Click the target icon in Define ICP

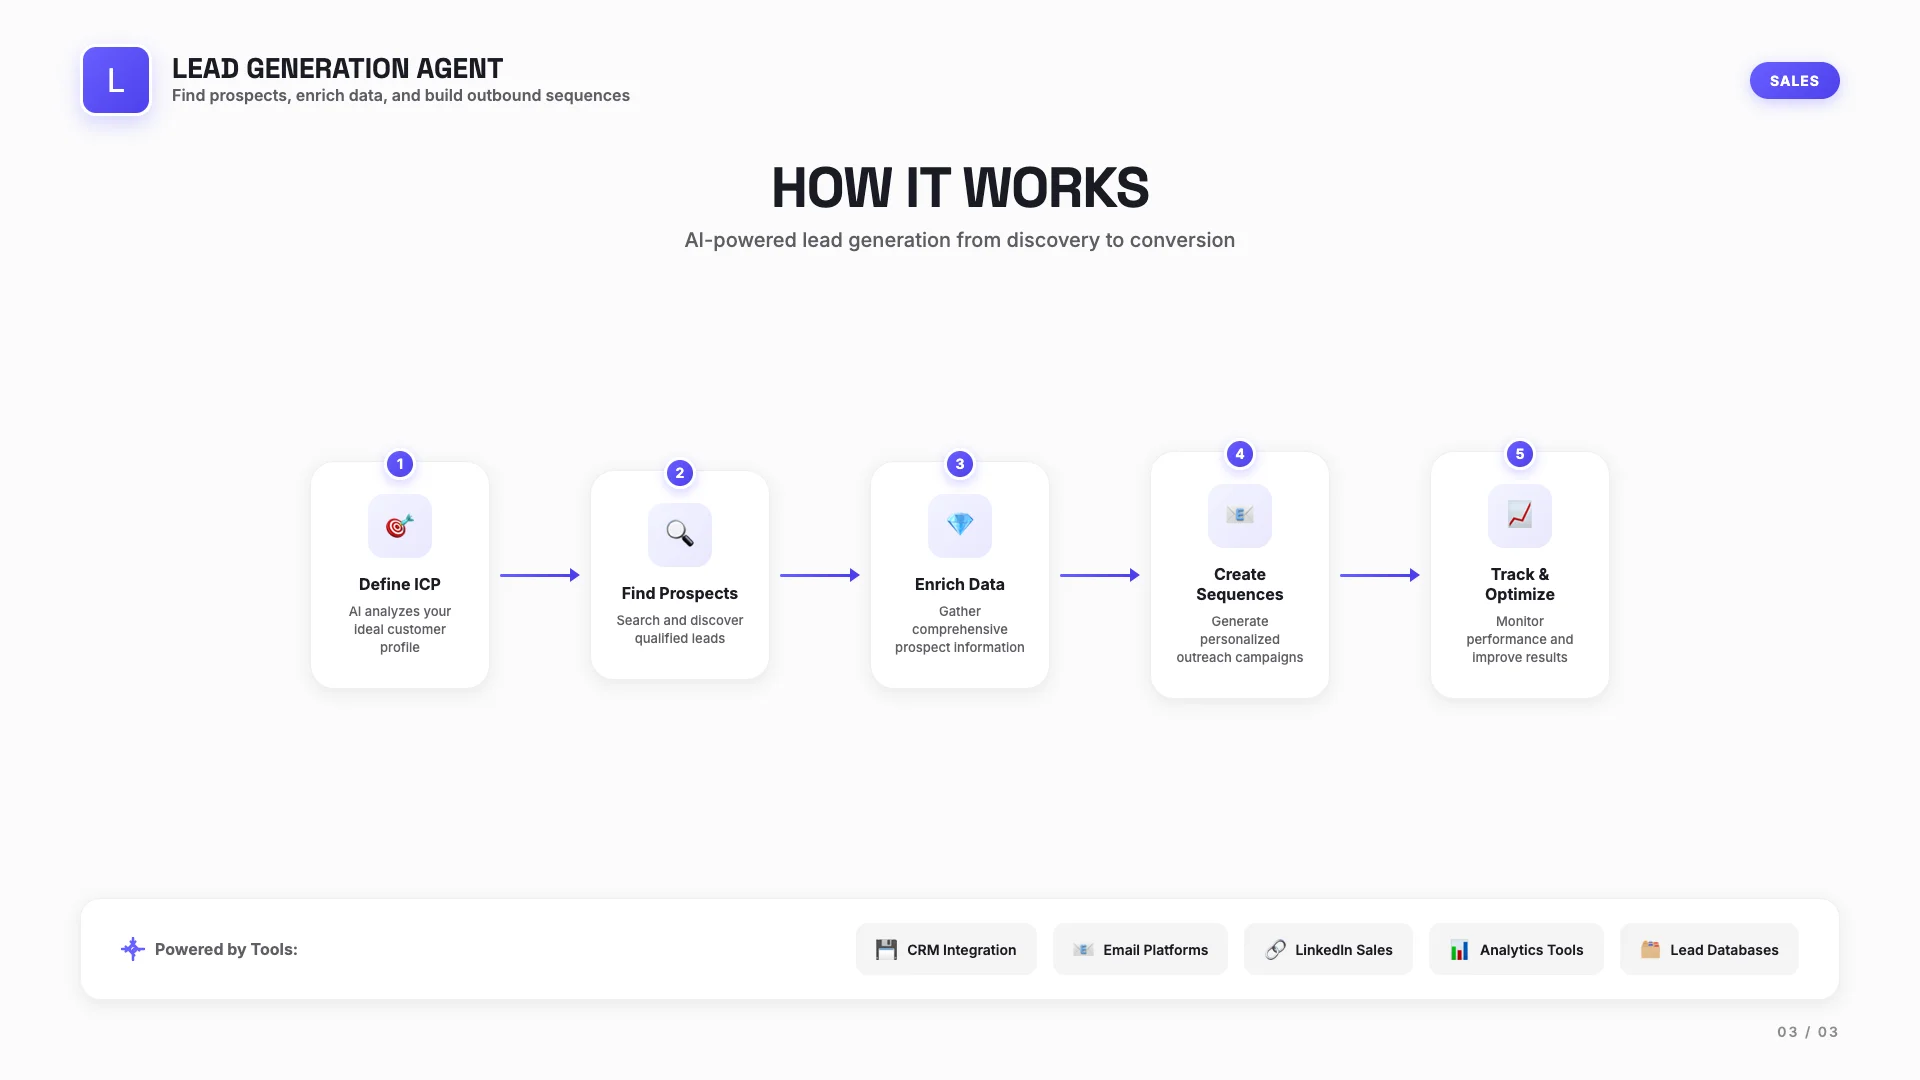(x=400, y=526)
